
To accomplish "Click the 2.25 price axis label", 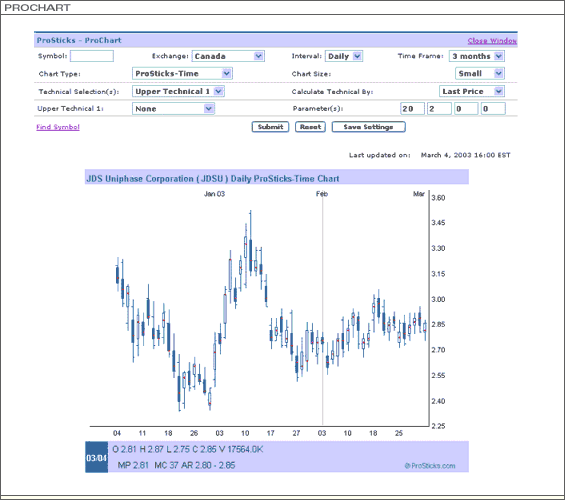I will pyautogui.click(x=438, y=426).
